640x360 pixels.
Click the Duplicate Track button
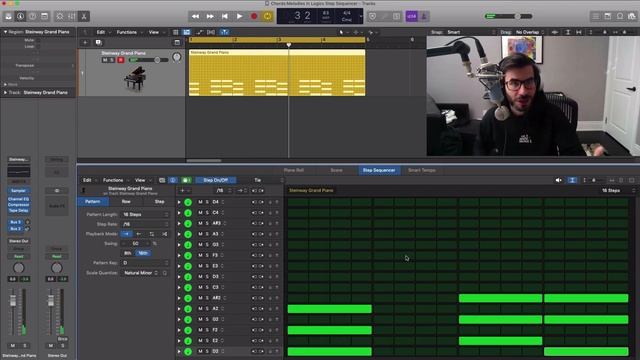98,42
